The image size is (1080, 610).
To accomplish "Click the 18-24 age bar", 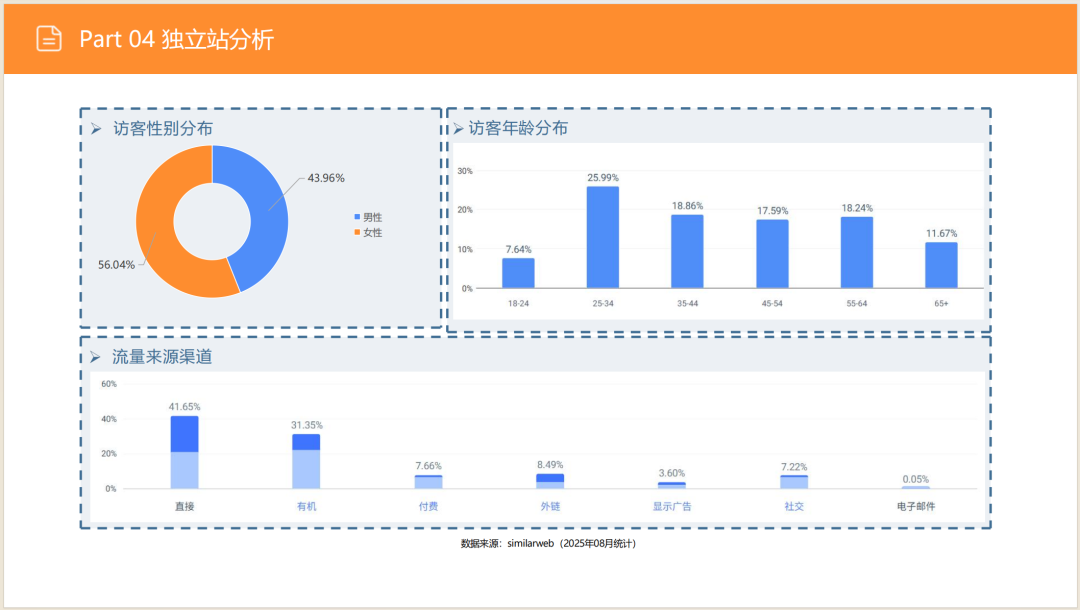I will 518,273.
